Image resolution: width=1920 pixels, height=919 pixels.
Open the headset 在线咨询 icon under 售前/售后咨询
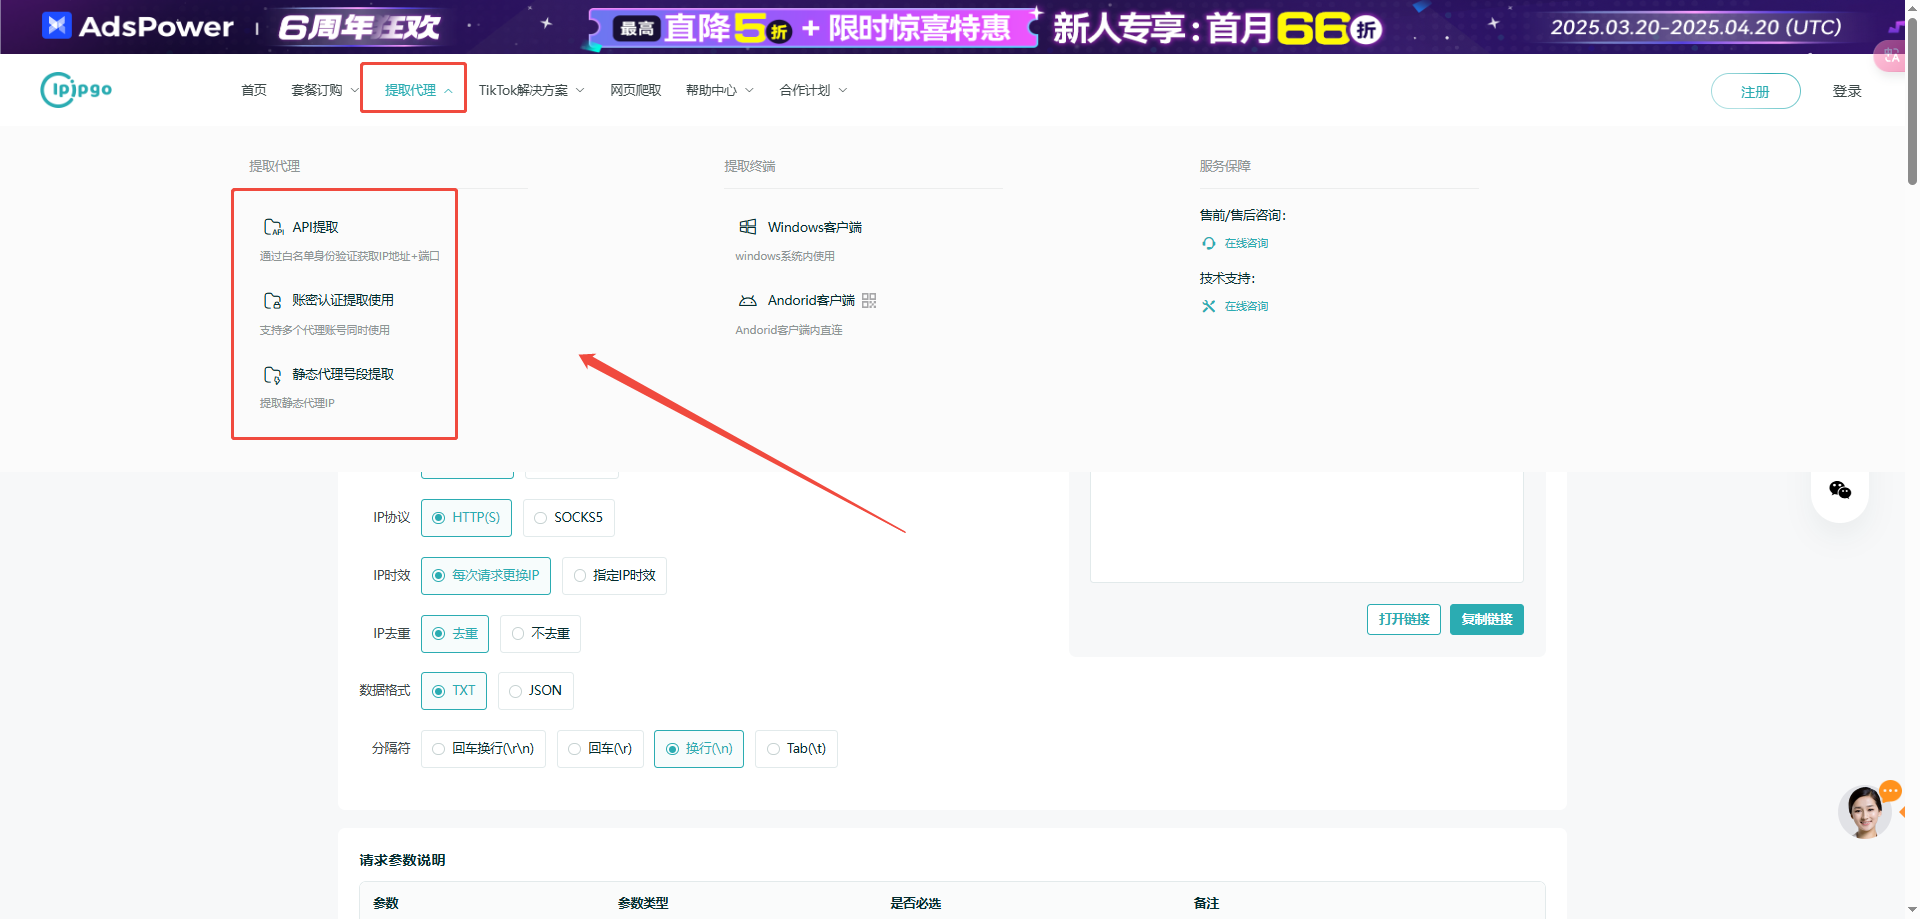[1208, 242]
